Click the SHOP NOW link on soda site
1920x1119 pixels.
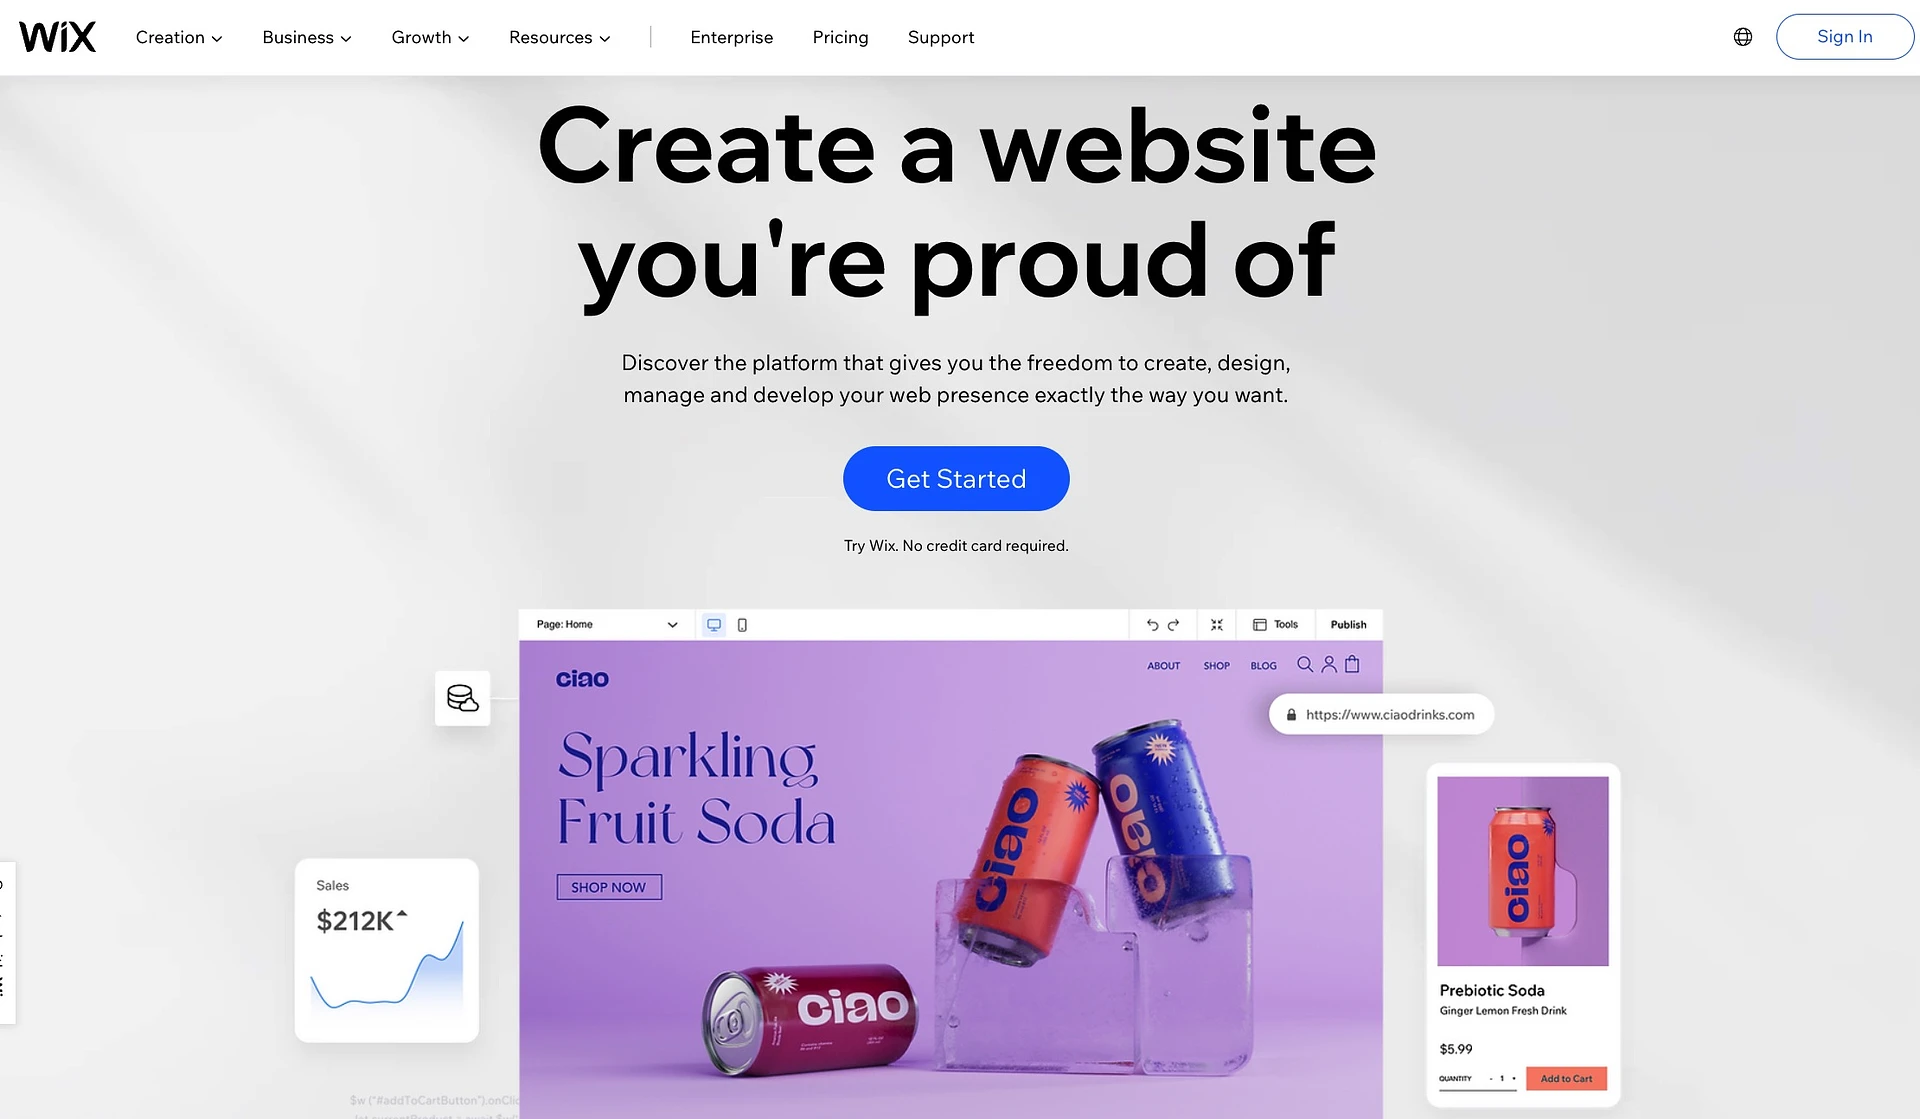point(607,886)
